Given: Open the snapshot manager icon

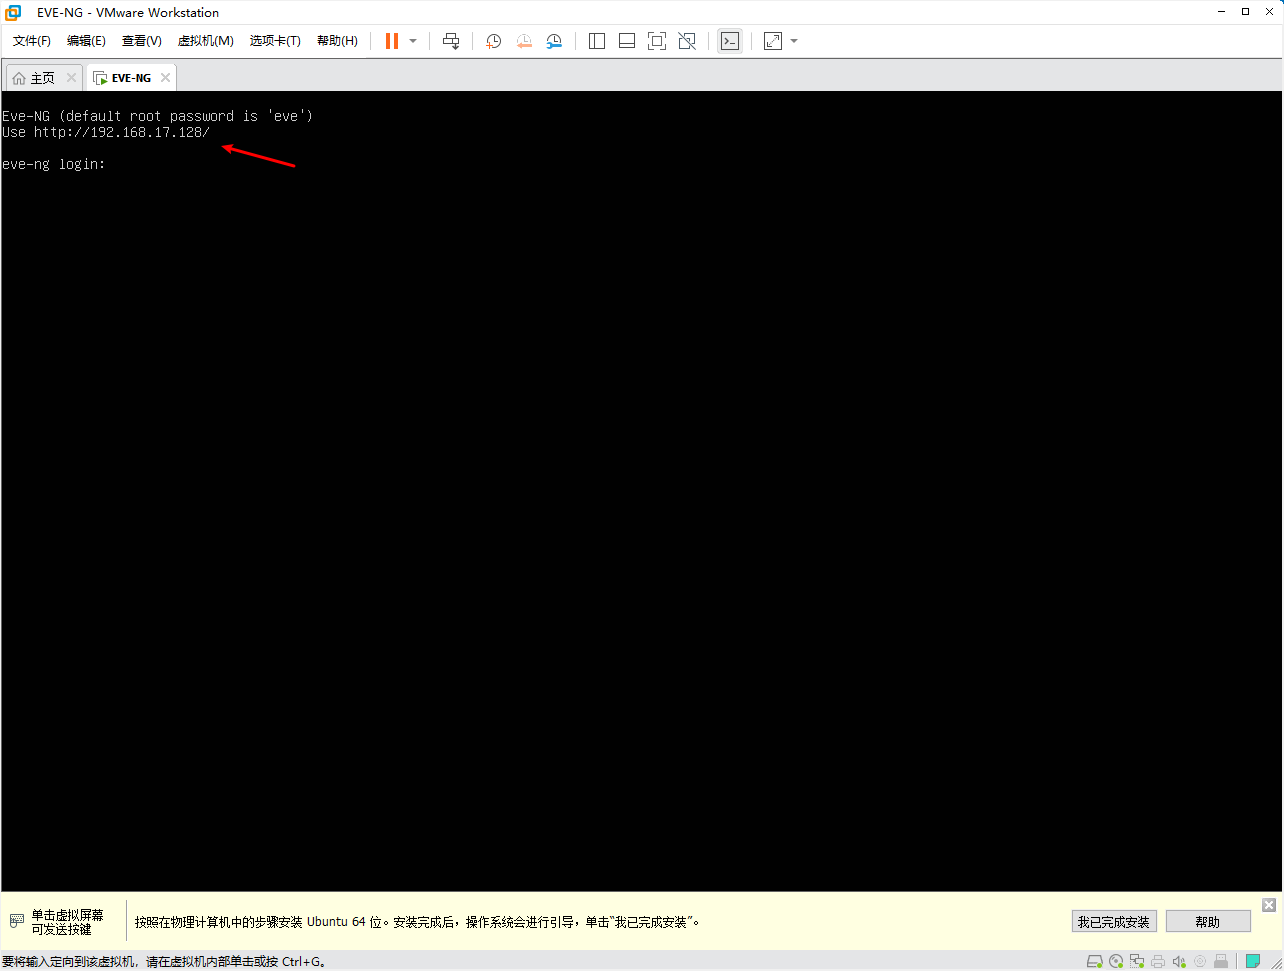Looking at the screenshot, I should click(x=554, y=41).
